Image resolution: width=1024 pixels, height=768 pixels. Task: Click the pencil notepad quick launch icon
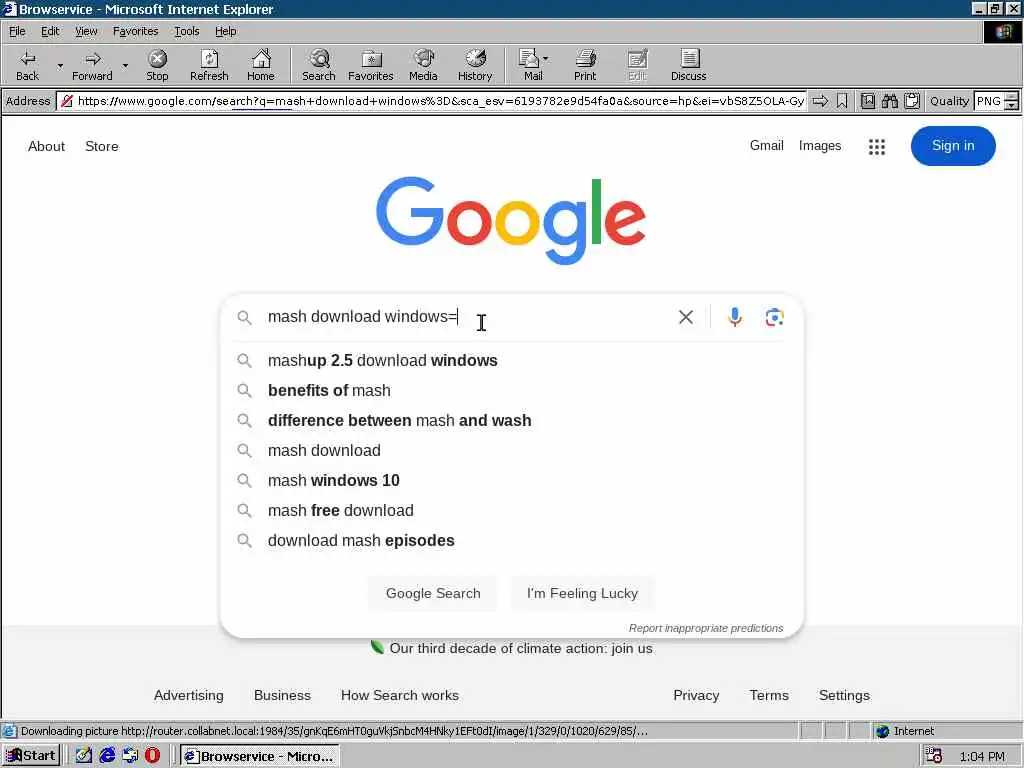coord(84,756)
